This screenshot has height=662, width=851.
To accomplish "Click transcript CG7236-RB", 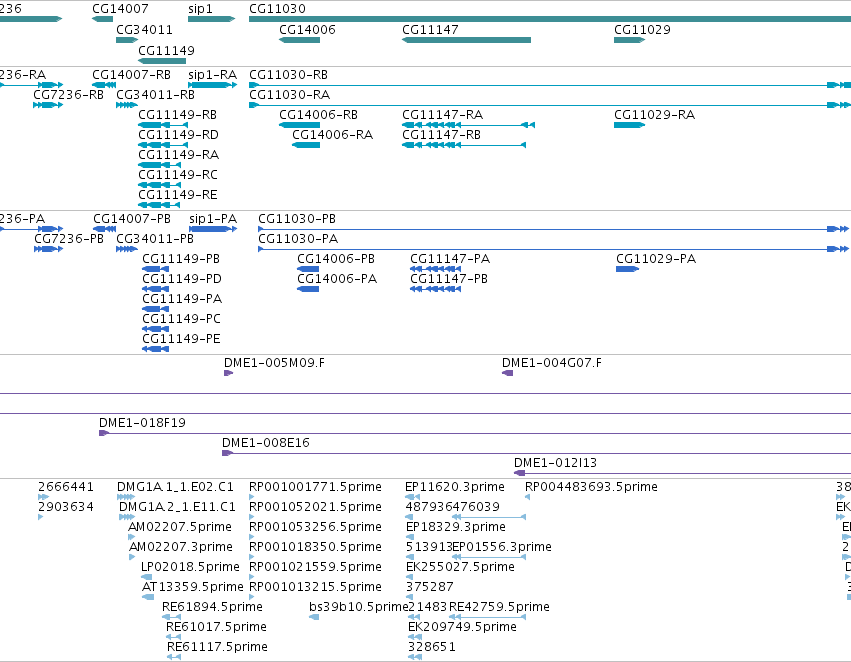I will [x=68, y=94].
